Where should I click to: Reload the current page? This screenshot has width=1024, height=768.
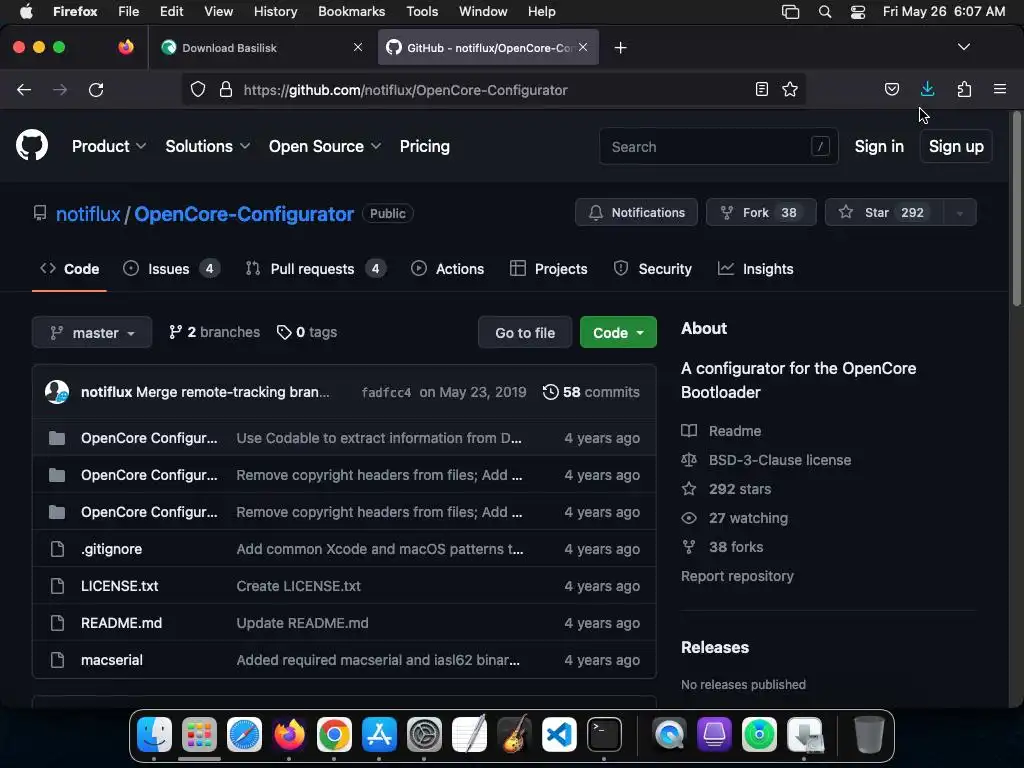96,89
